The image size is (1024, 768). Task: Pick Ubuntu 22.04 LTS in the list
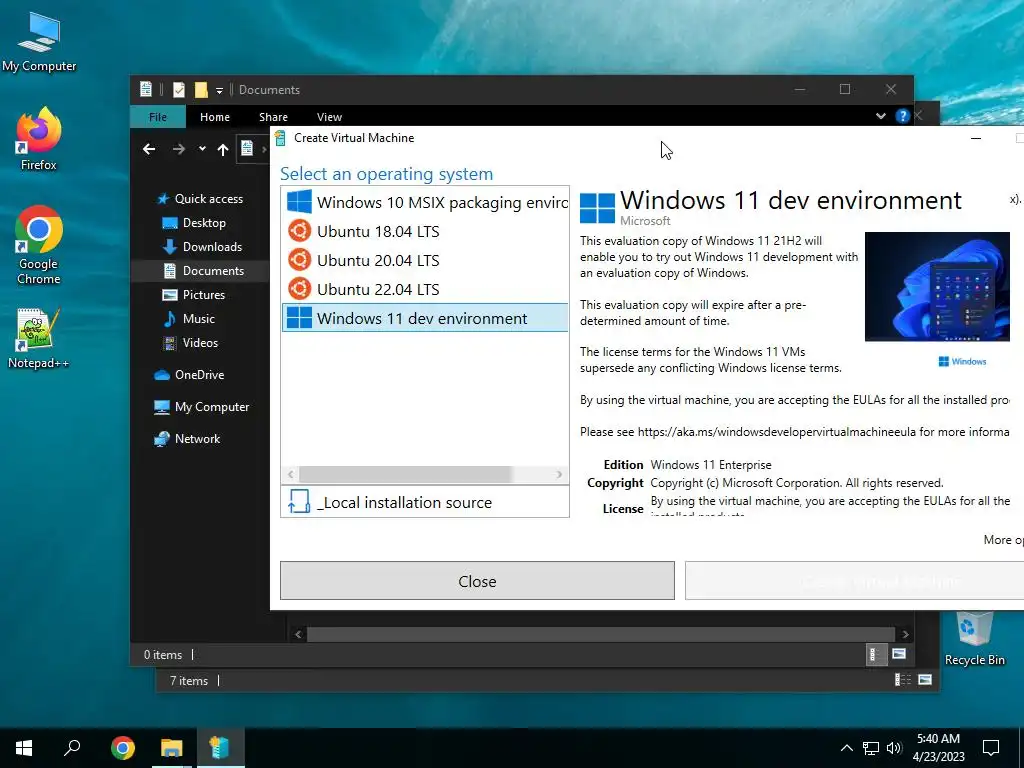[x=425, y=289]
